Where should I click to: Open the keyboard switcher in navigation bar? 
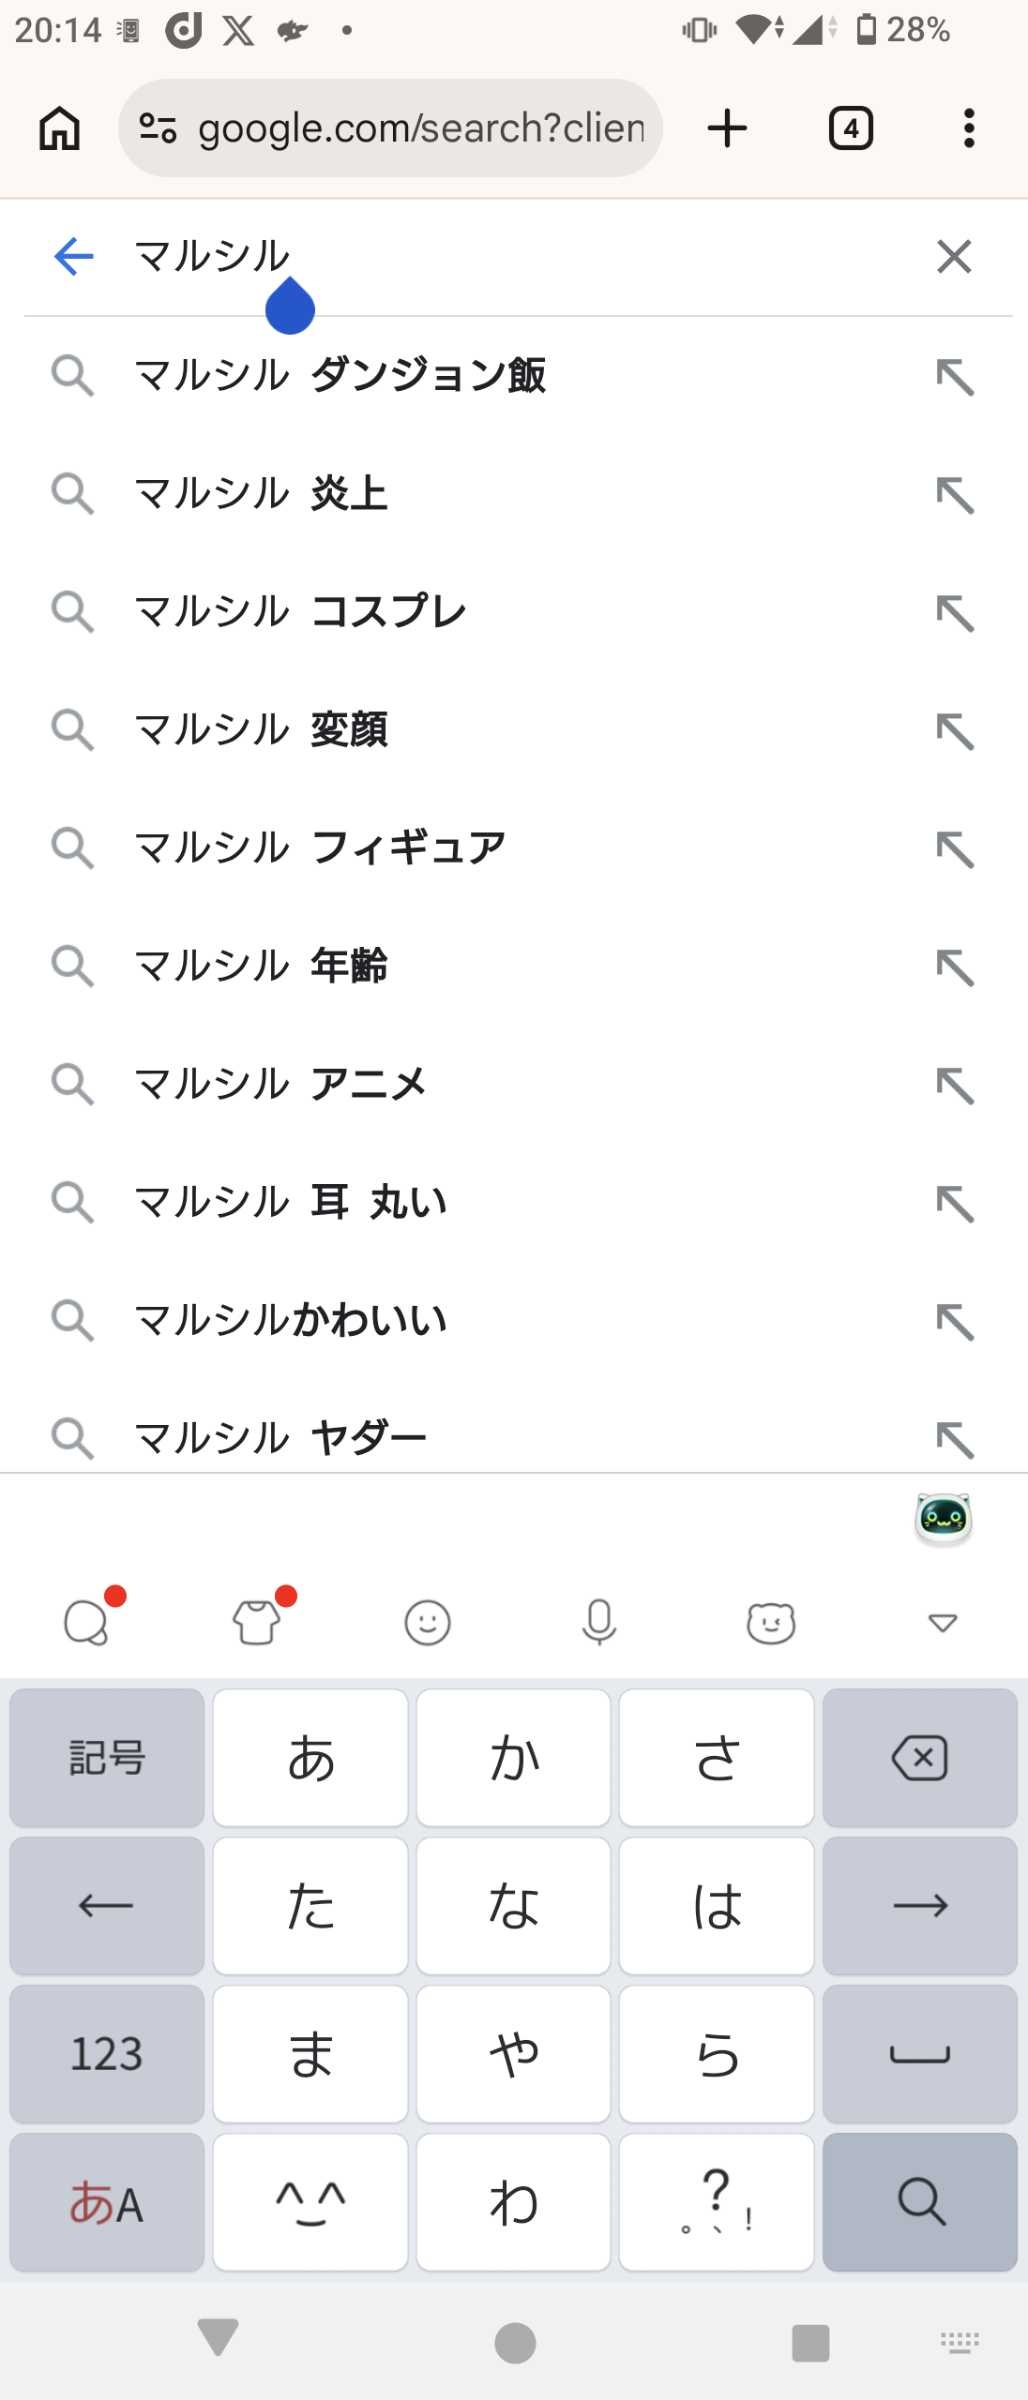pyautogui.click(x=959, y=2342)
